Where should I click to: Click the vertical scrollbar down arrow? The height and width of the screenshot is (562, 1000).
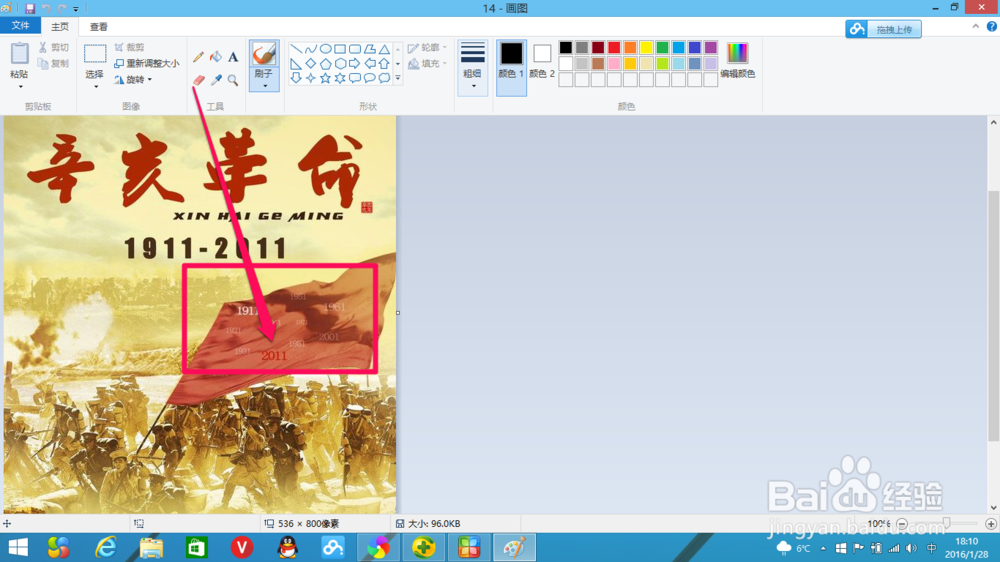point(994,508)
